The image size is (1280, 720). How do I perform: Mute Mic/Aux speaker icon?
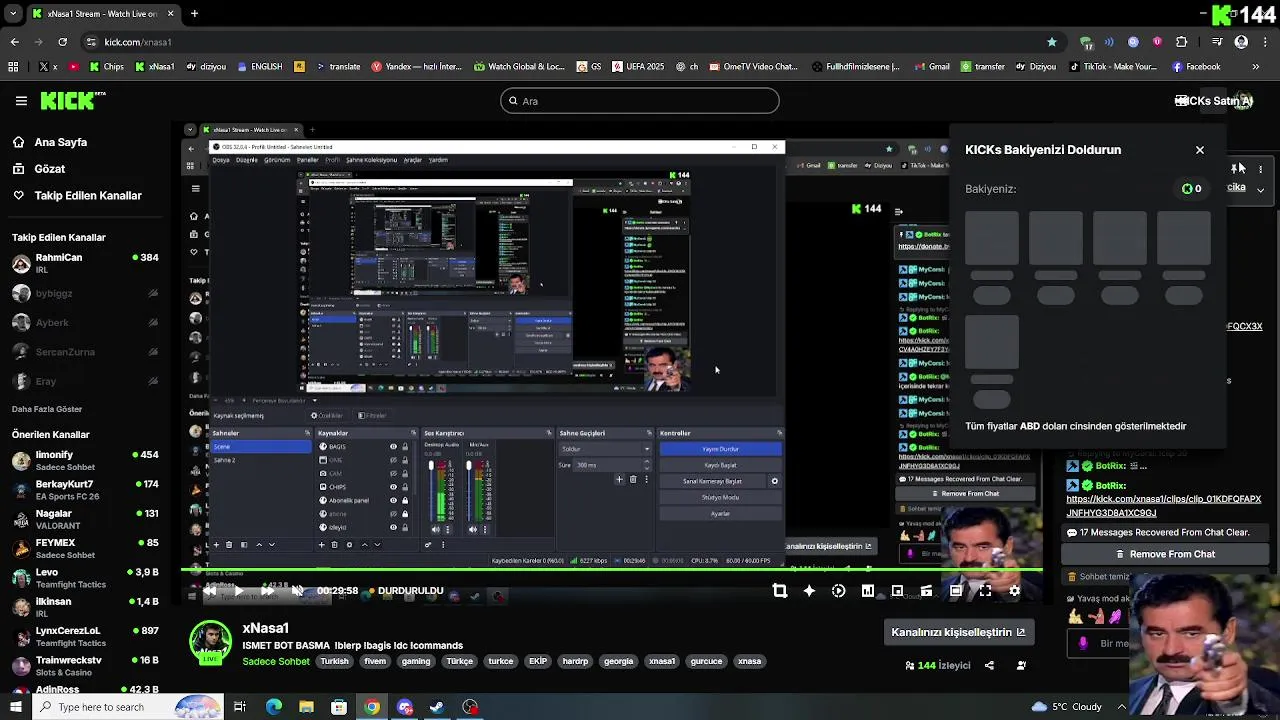coord(473,529)
